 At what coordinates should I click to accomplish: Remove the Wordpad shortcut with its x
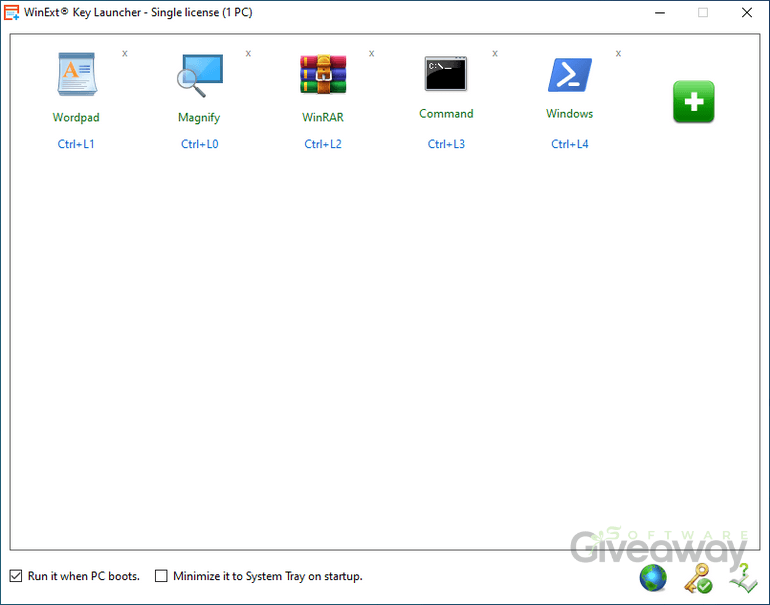pyautogui.click(x=125, y=54)
